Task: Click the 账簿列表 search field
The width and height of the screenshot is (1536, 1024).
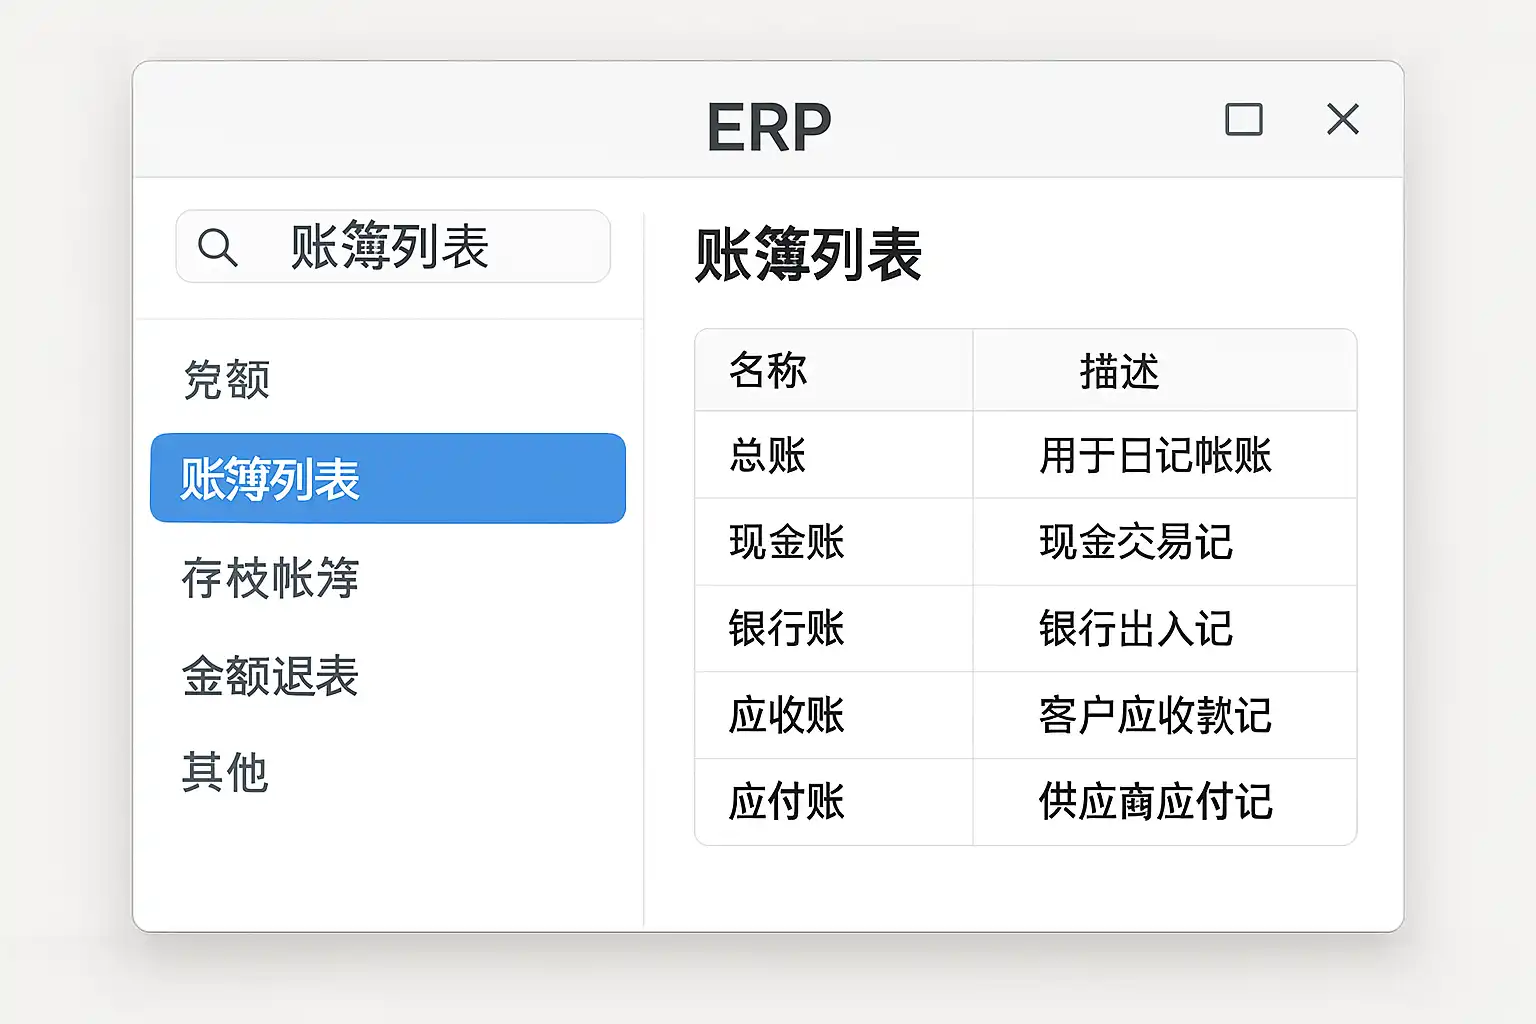Action: (420, 247)
